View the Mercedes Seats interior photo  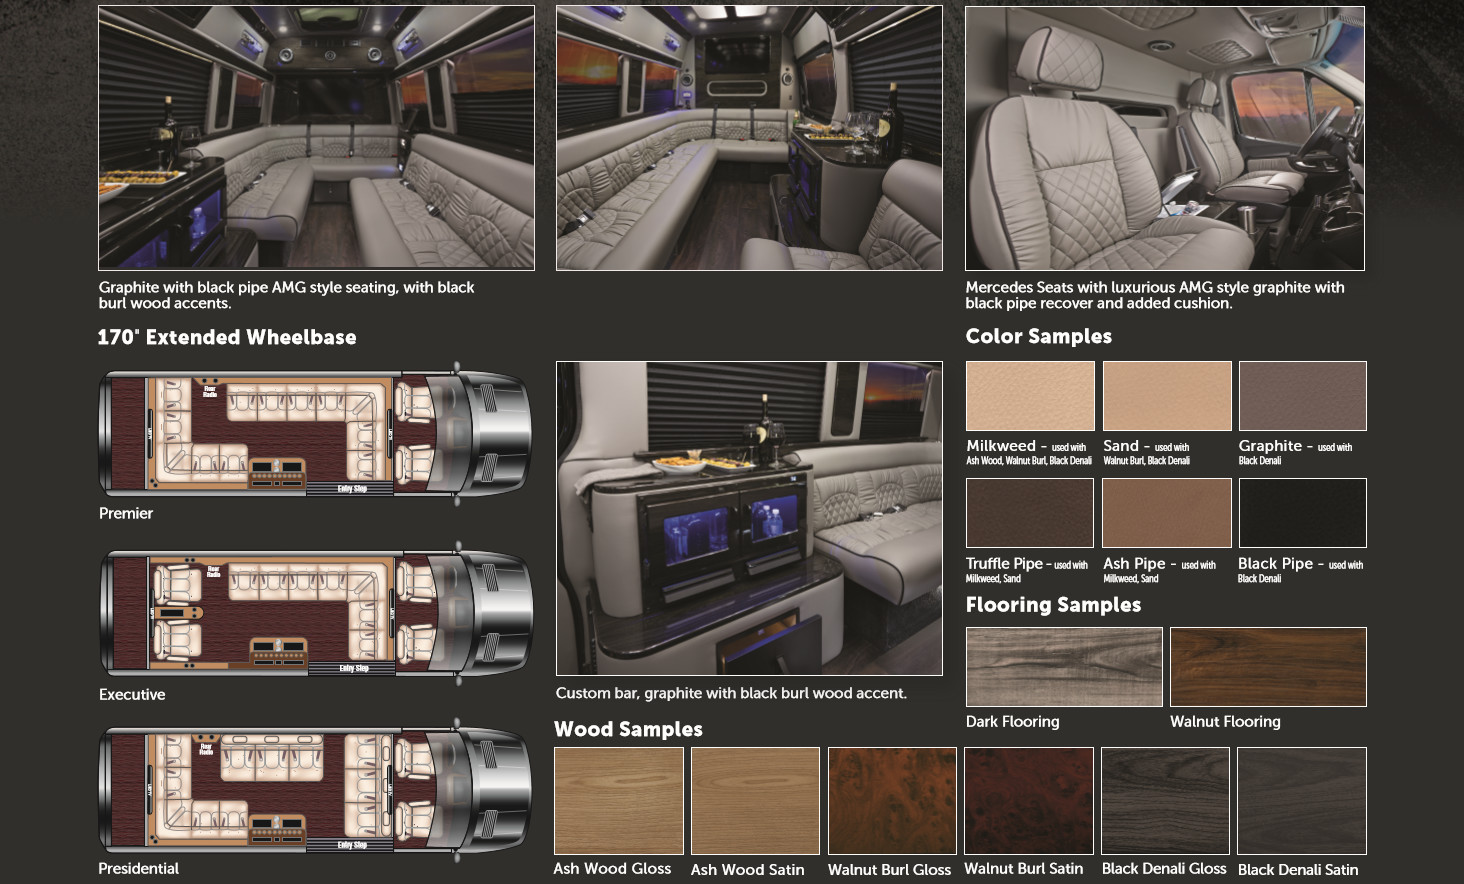(1162, 137)
